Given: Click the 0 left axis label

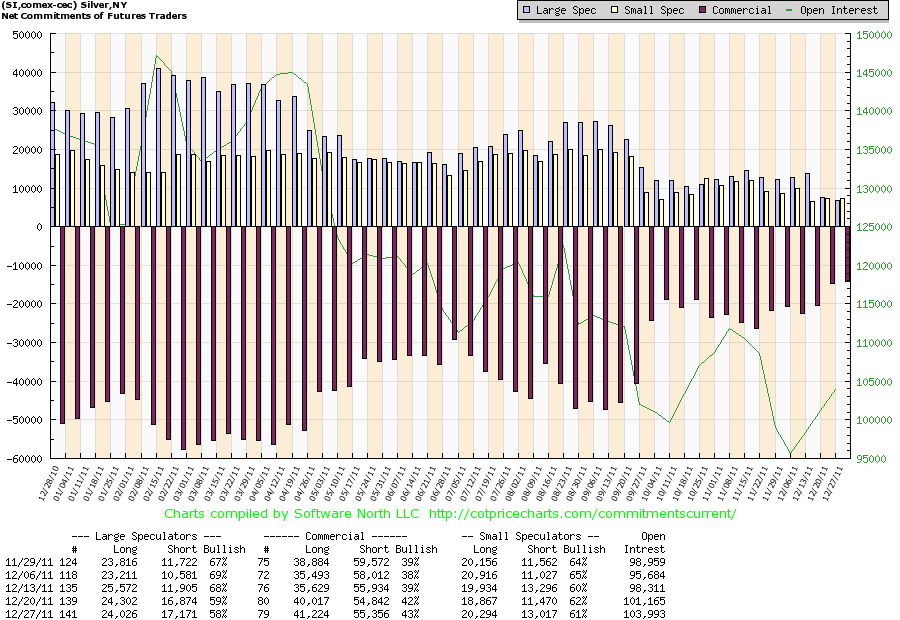Looking at the screenshot, I should pyautogui.click(x=40, y=227).
